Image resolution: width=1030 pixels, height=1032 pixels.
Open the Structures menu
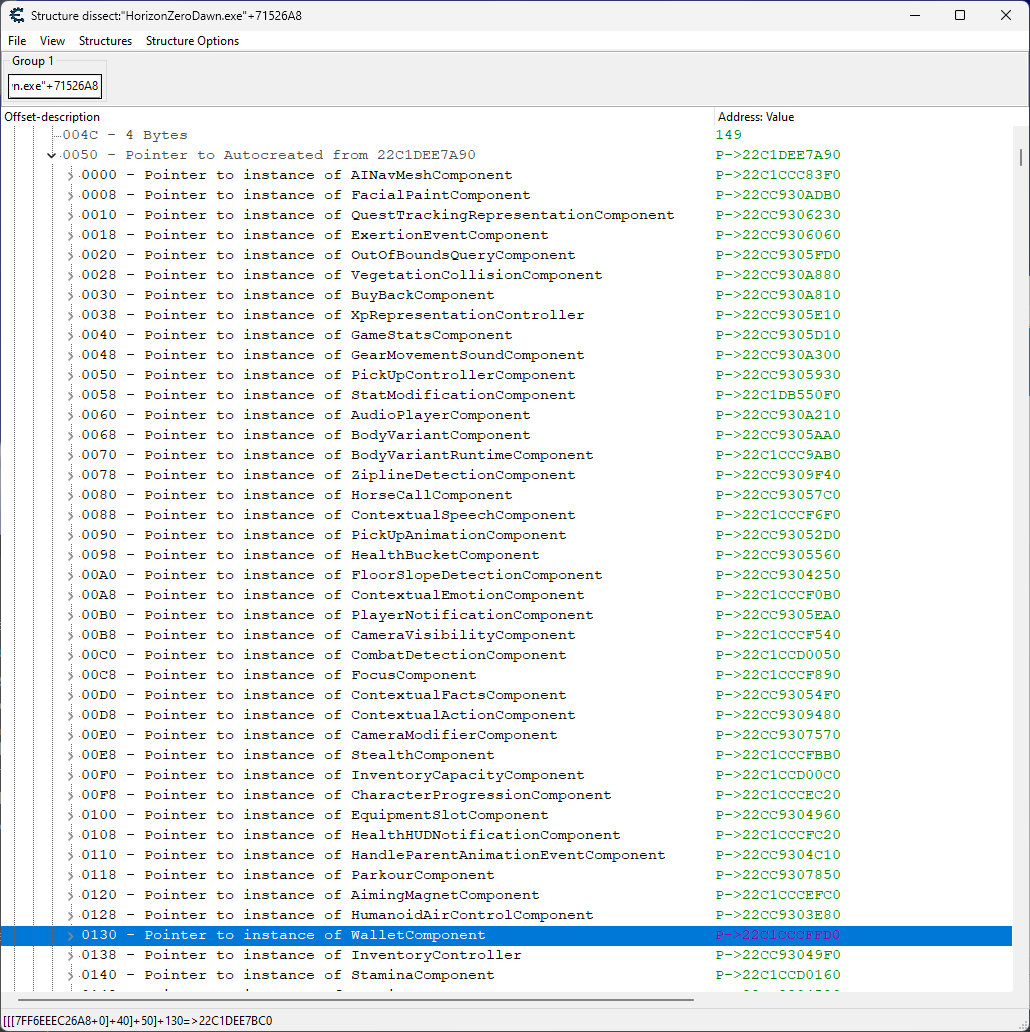pyautogui.click(x=105, y=41)
